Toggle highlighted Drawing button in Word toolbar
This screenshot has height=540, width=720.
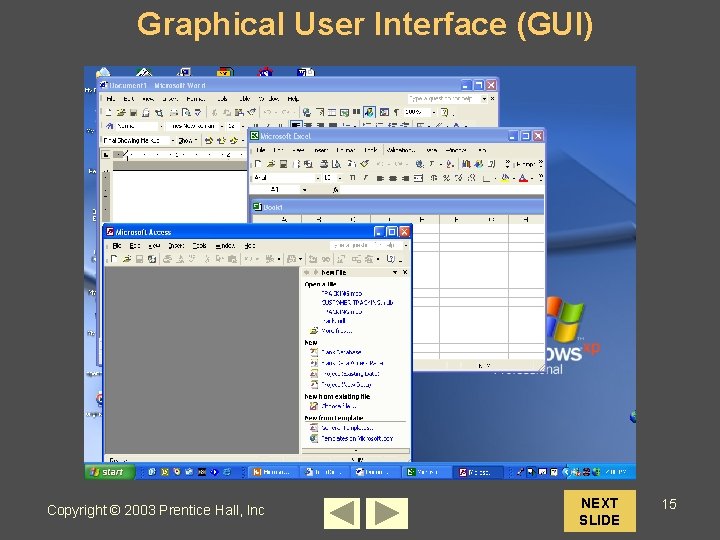click(369, 112)
